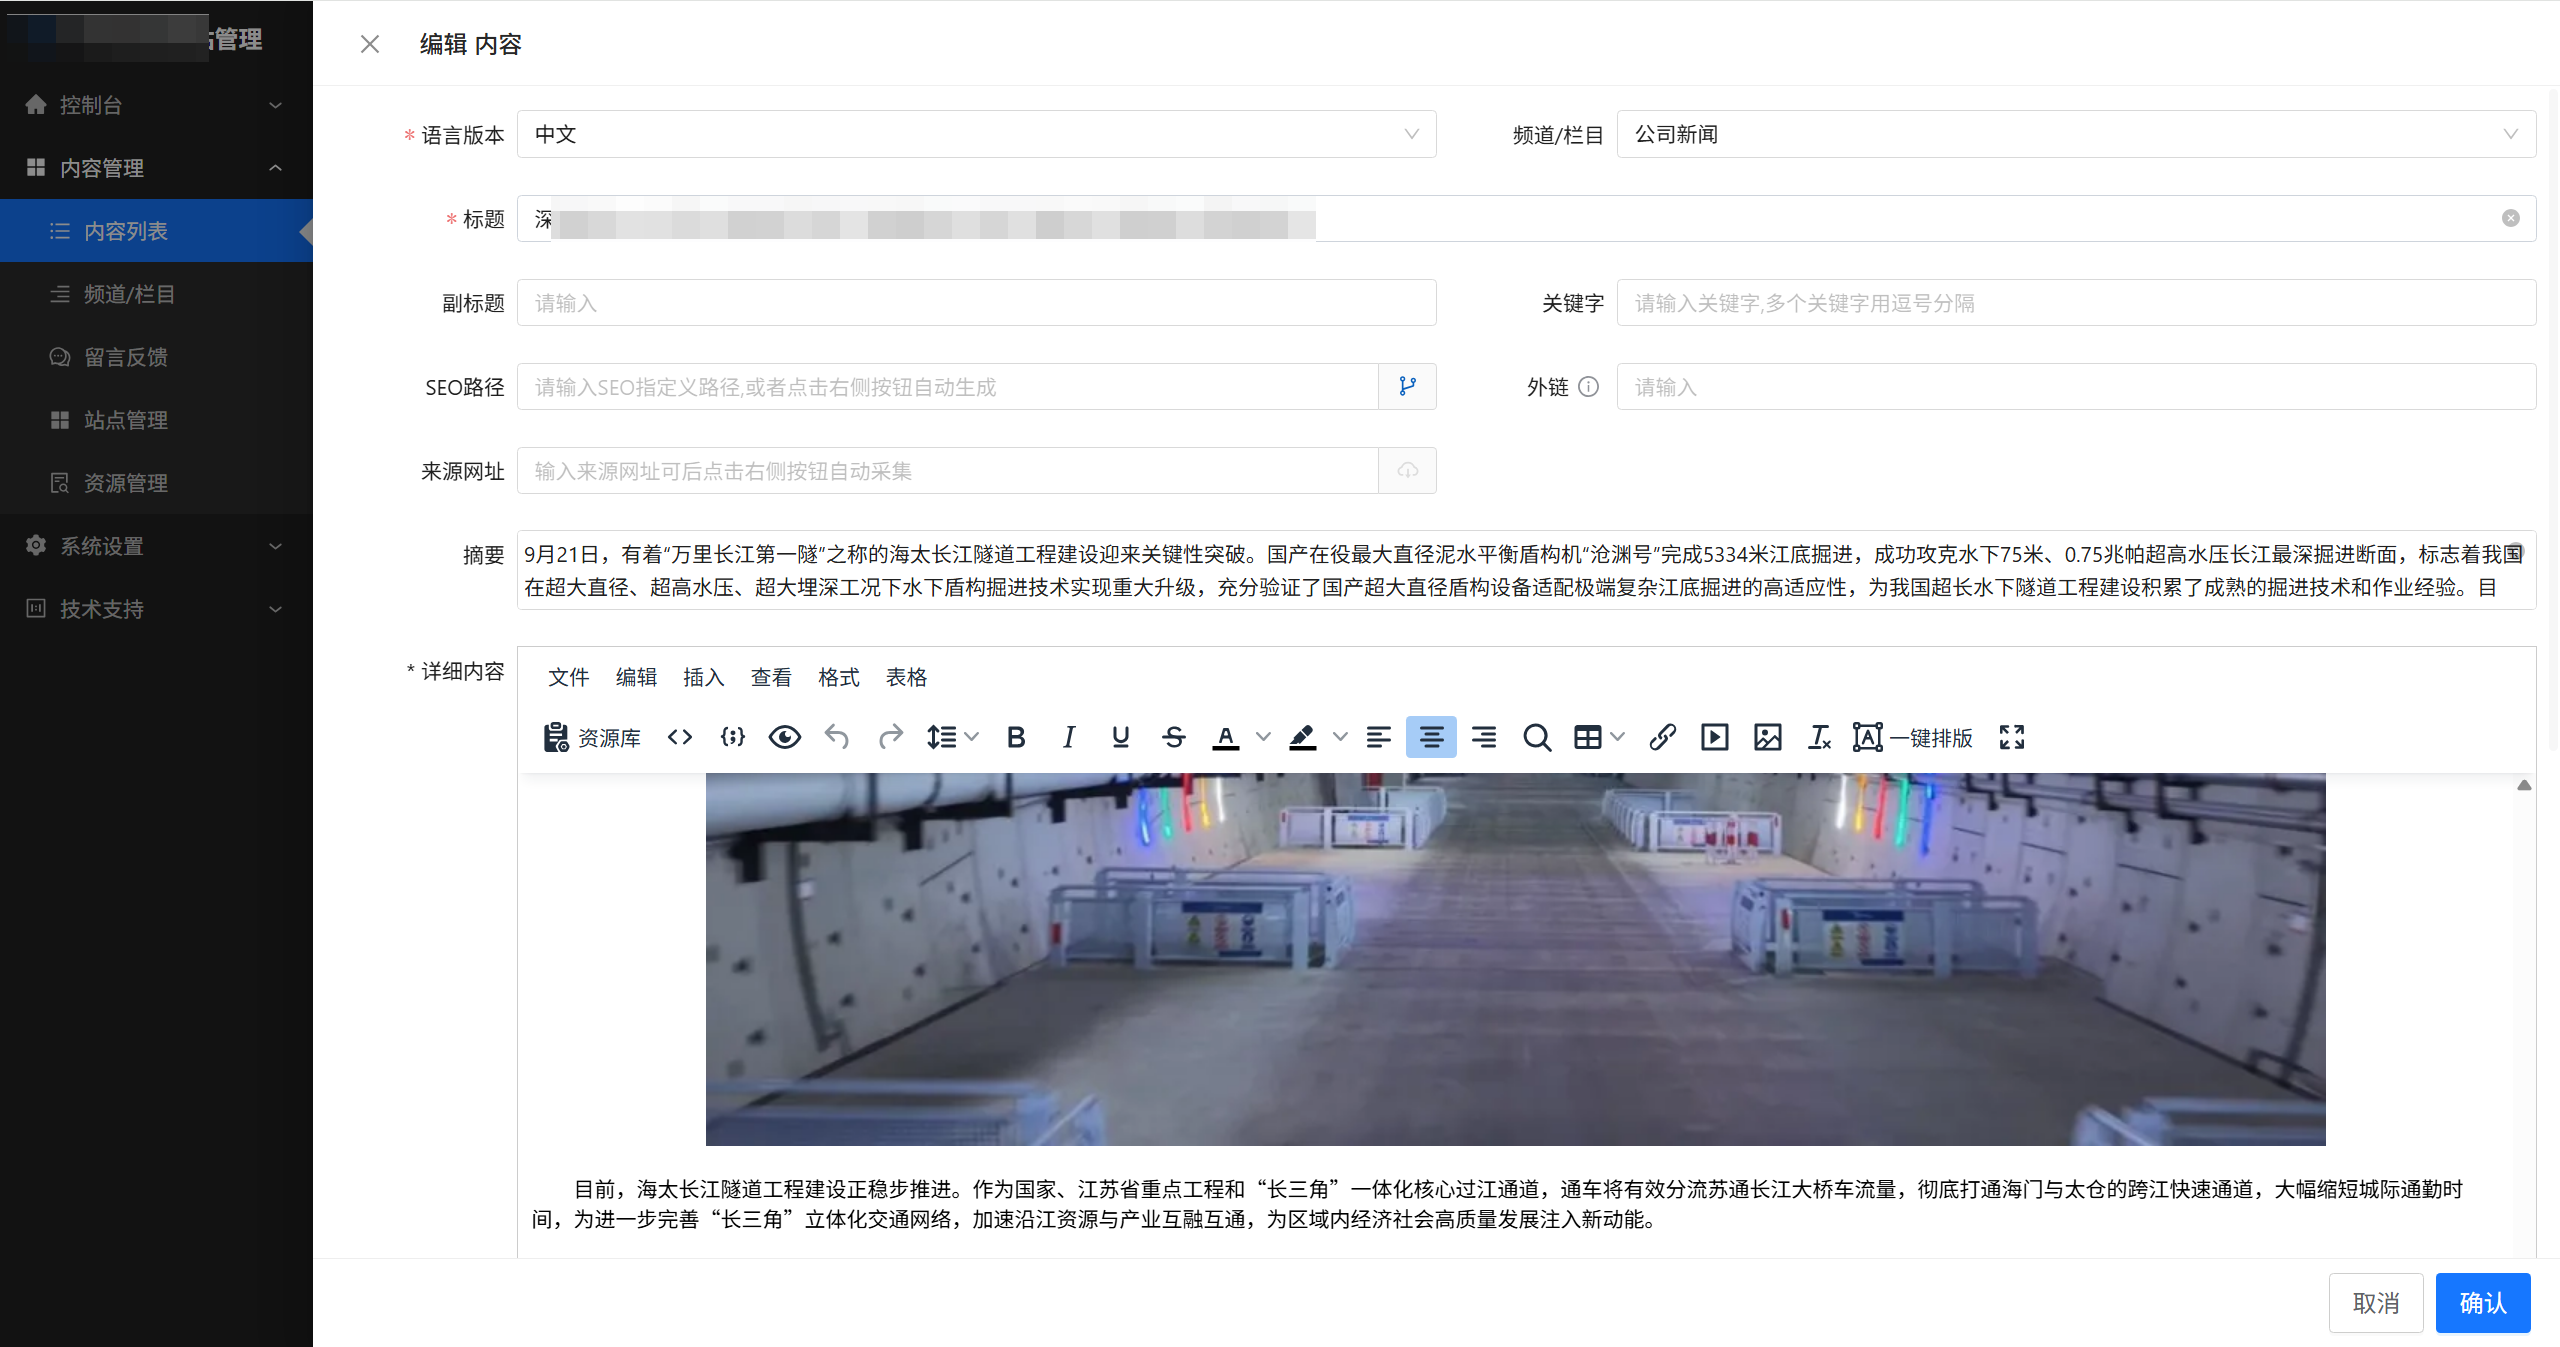Open source code view icon
Image resolution: width=2560 pixels, height=1347 pixels.
point(680,738)
